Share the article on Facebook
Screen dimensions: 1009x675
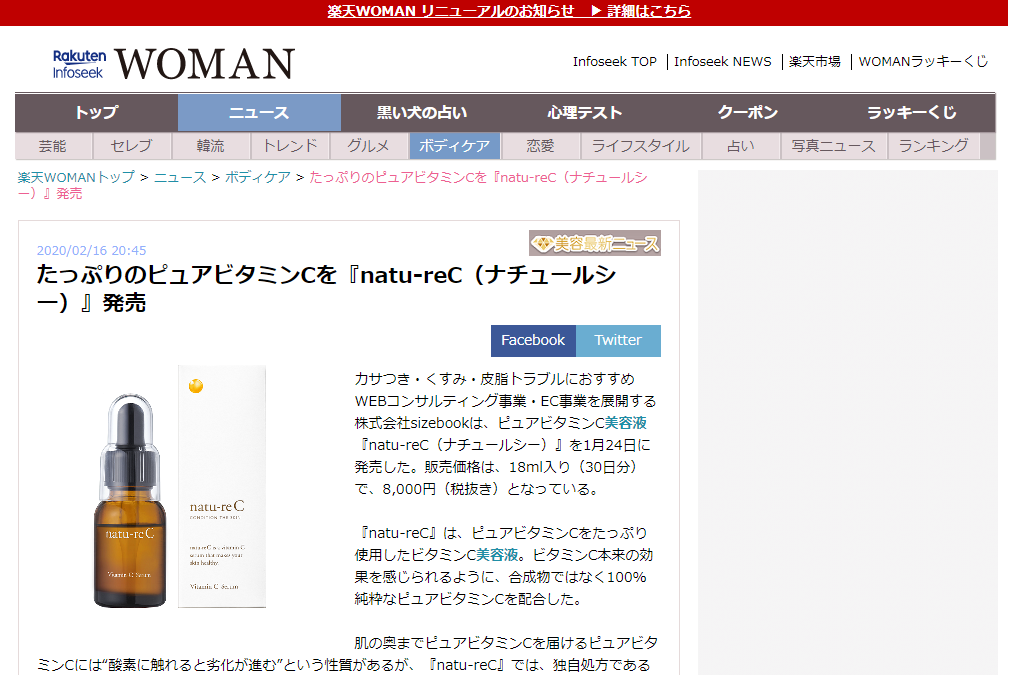pyautogui.click(x=533, y=340)
